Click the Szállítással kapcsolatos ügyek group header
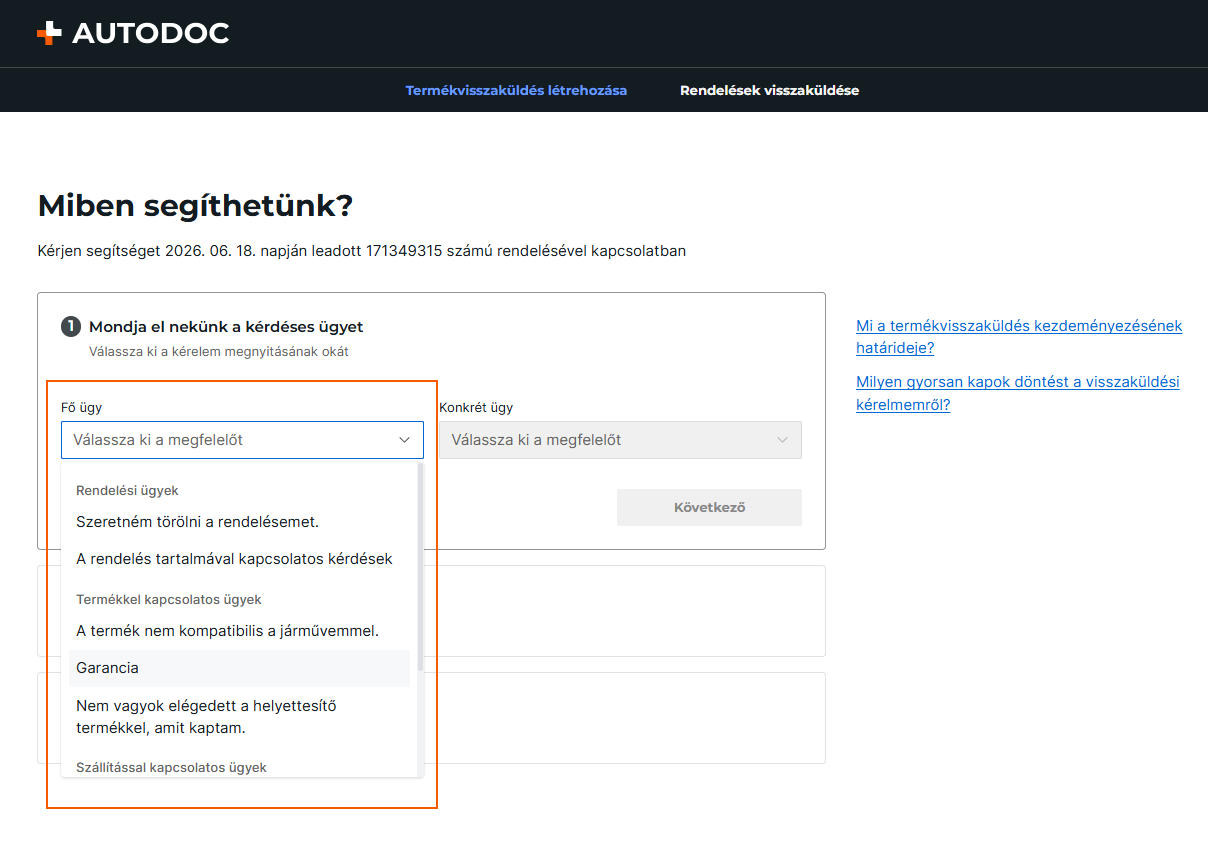The height and width of the screenshot is (867, 1208). point(171,767)
